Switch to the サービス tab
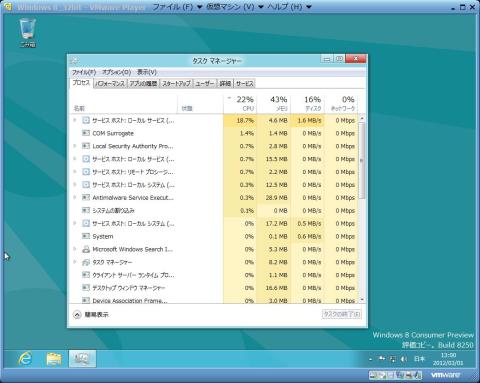Screen dimensions: 480x383 pyautogui.click(x=245, y=83)
